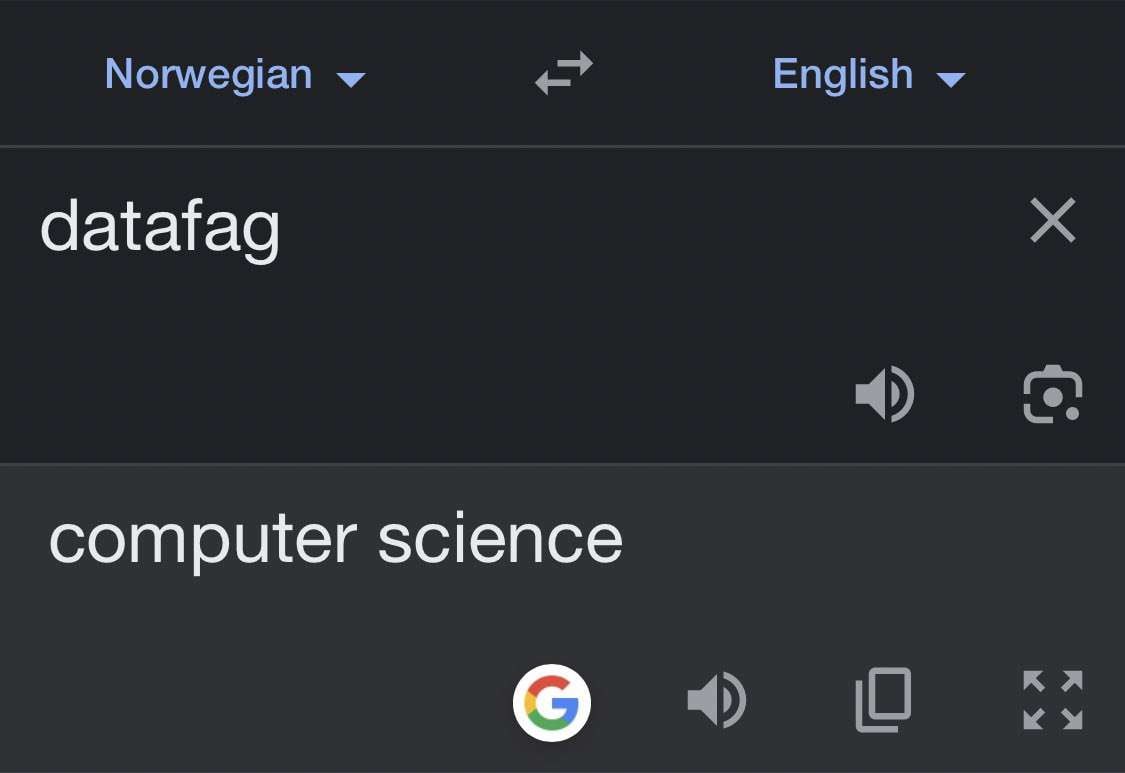
Task: Select the English language label
Action: pyautogui.click(x=842, y=75)
